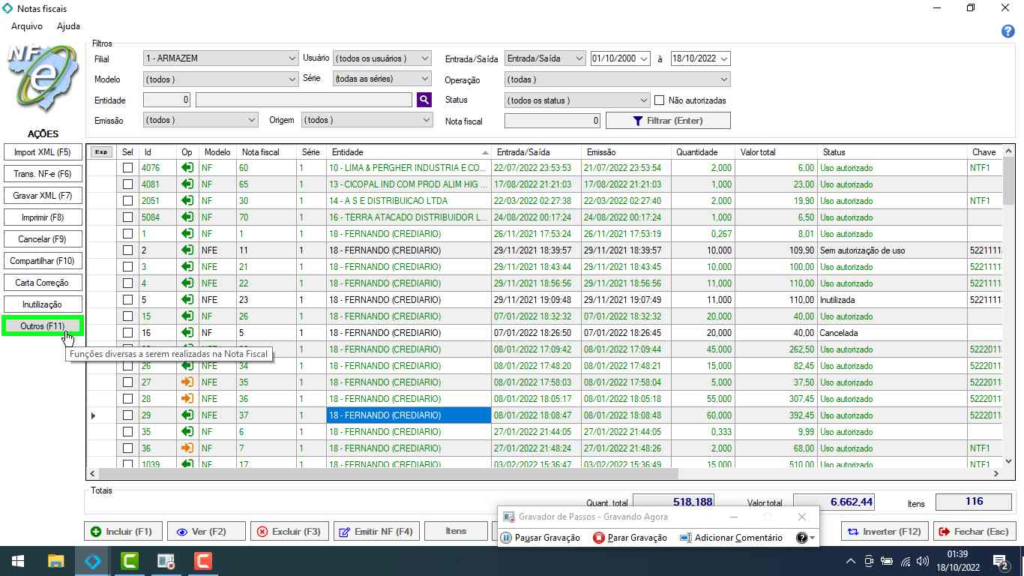Click the purple entity search magnifier icon
Viewport: 1024px width, 576px height.
point(424,100)
